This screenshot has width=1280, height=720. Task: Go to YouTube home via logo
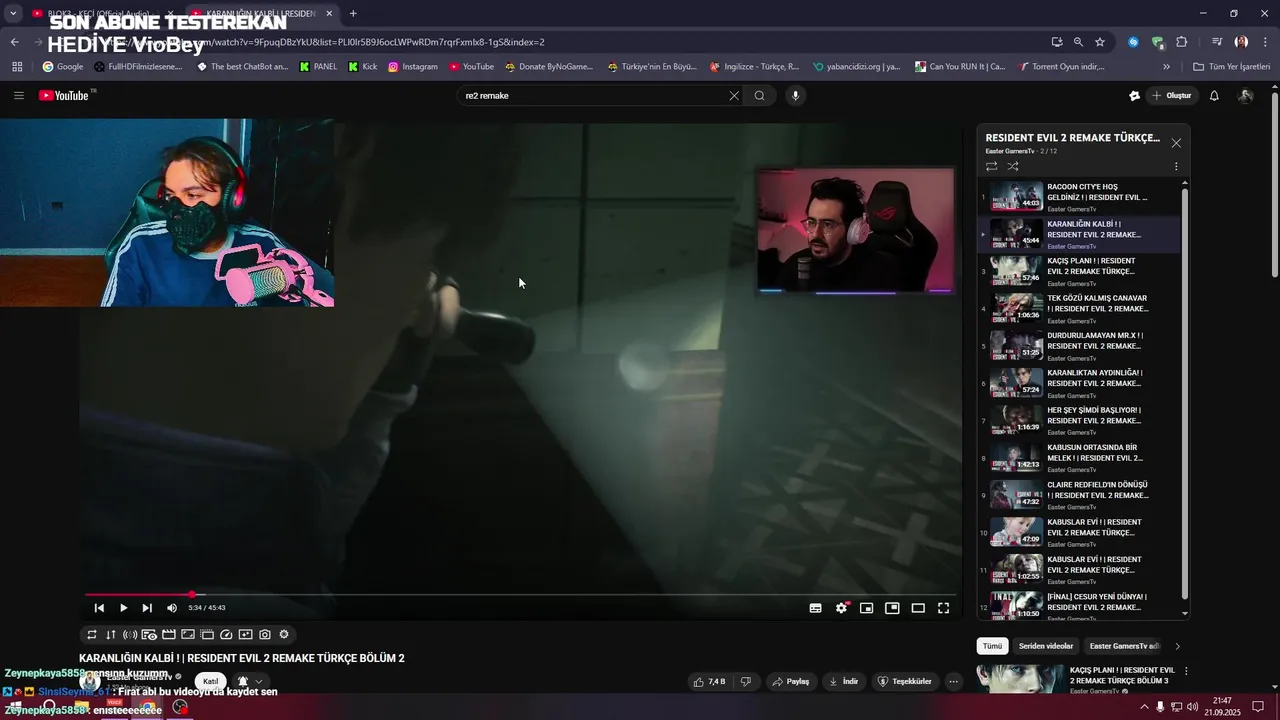coord(66,95)
